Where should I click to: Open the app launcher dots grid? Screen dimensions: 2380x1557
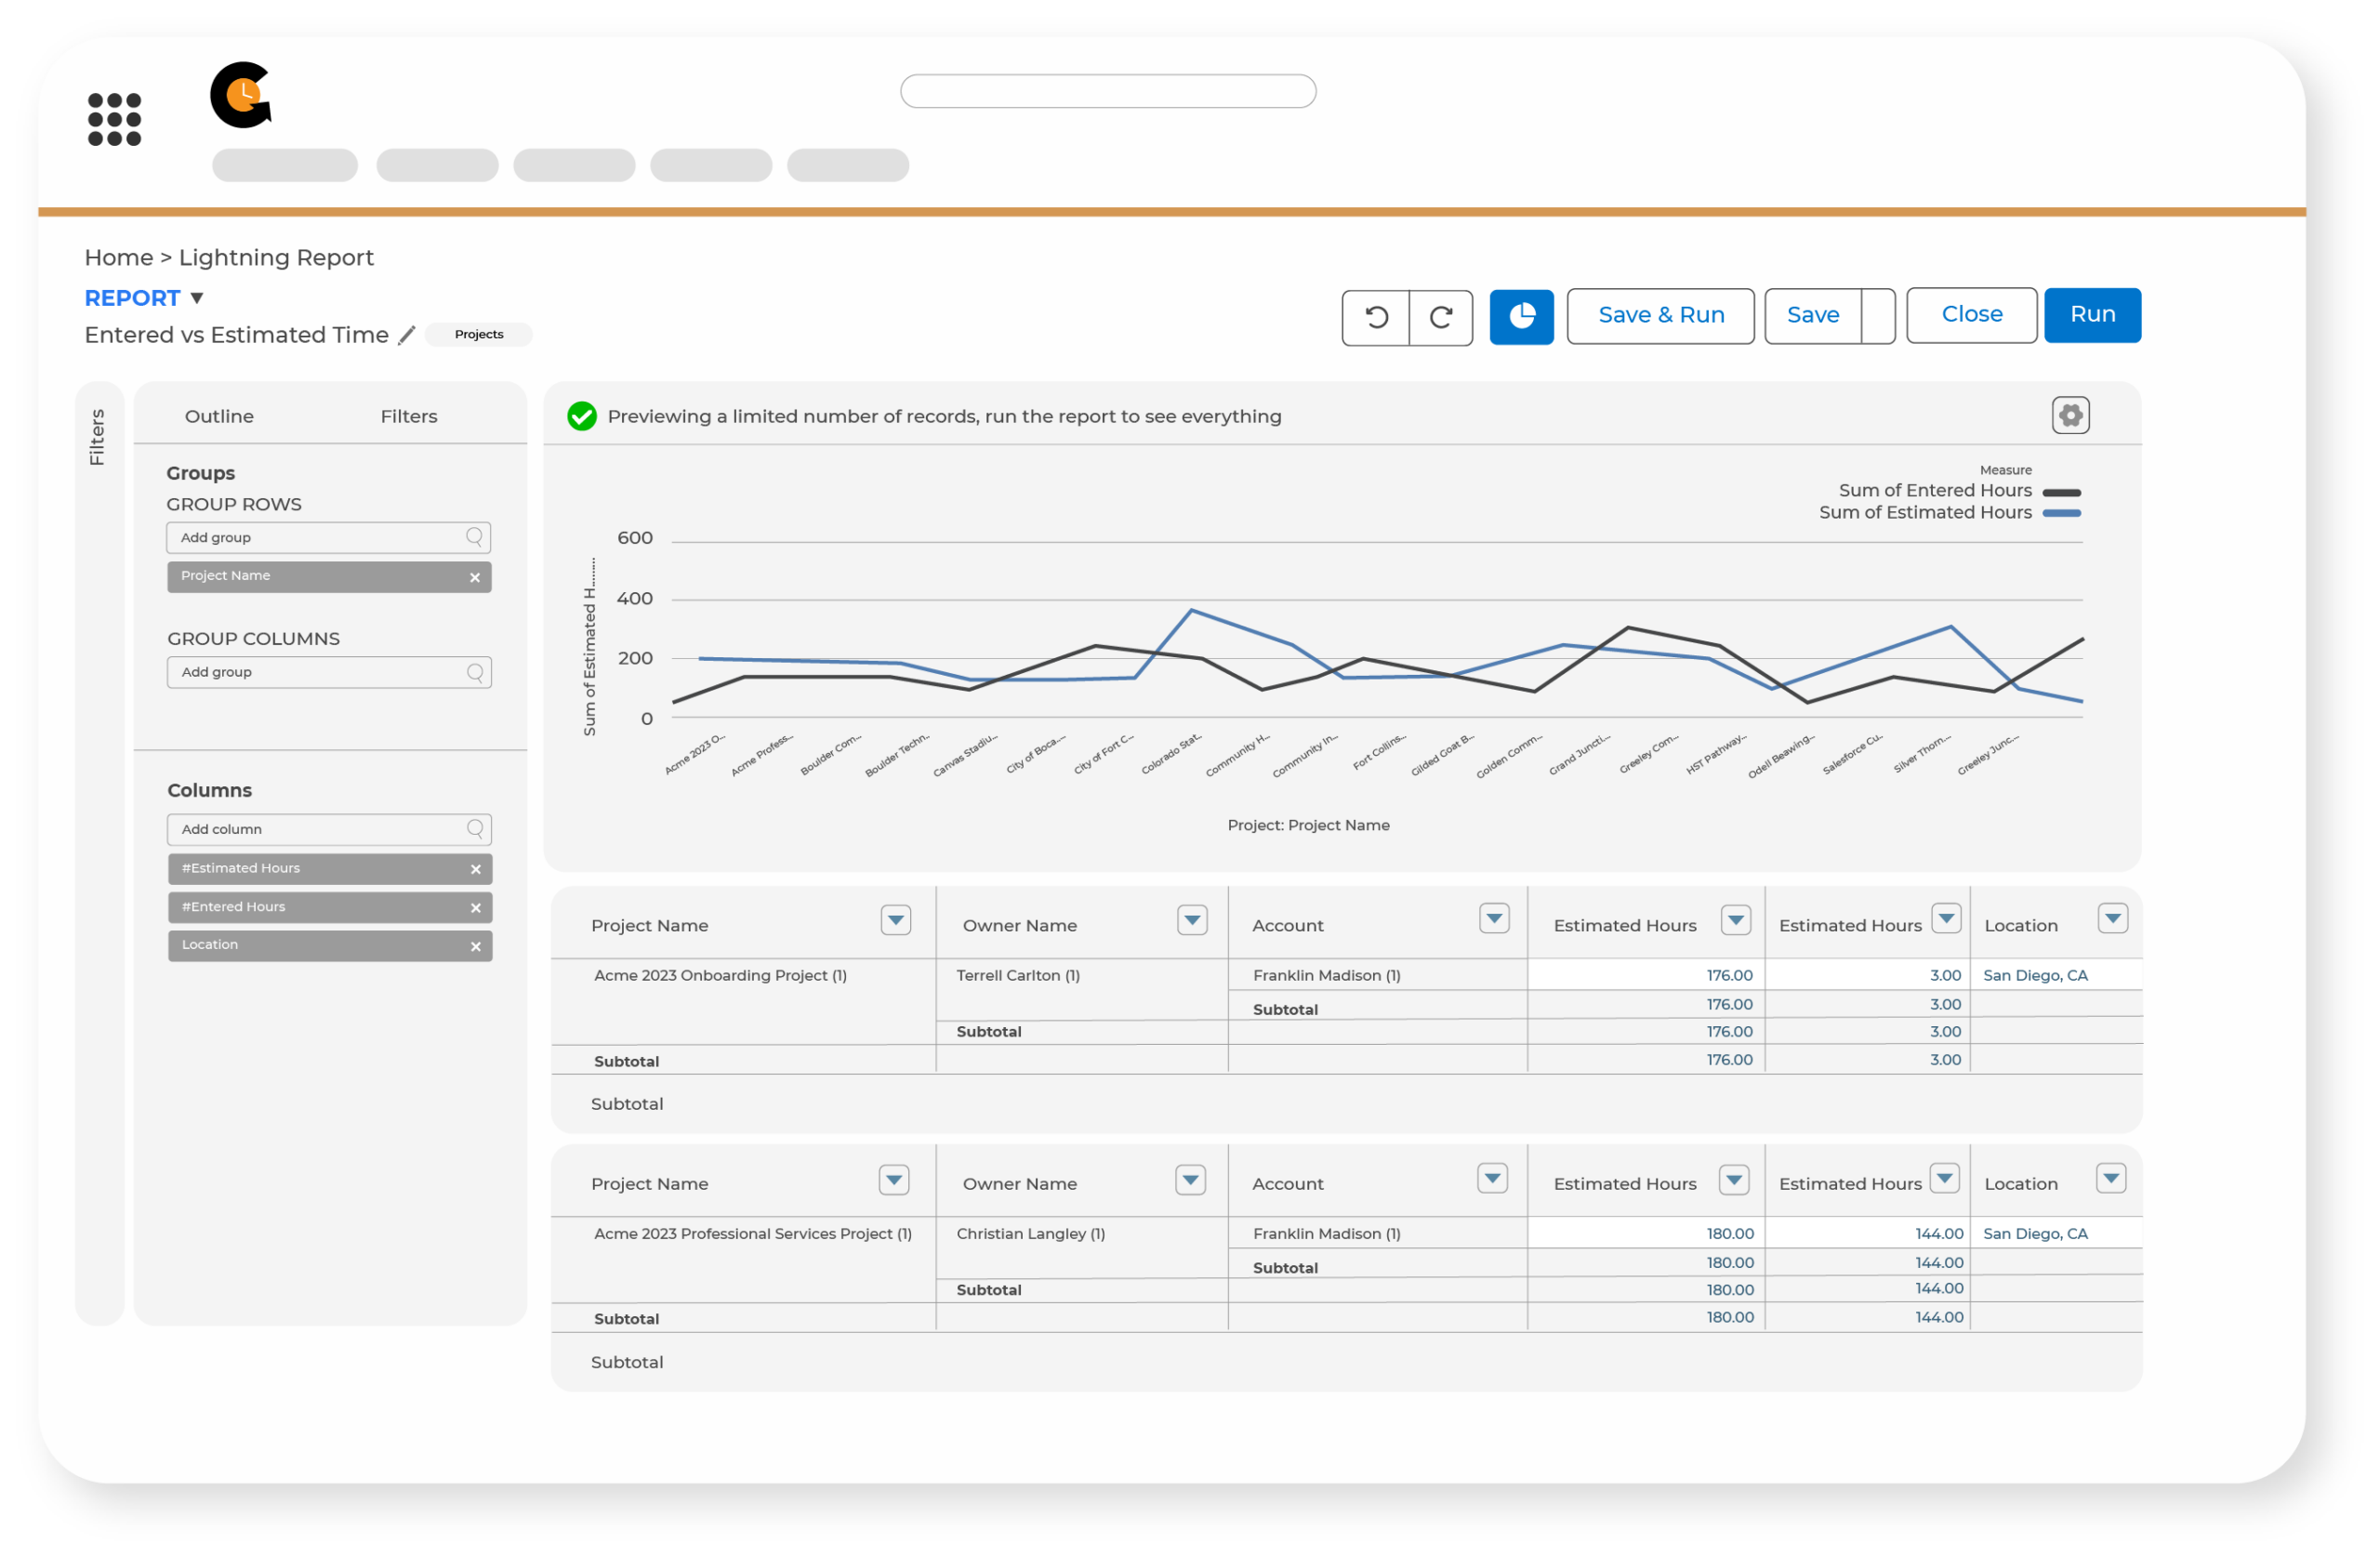[x=114, y=119]
